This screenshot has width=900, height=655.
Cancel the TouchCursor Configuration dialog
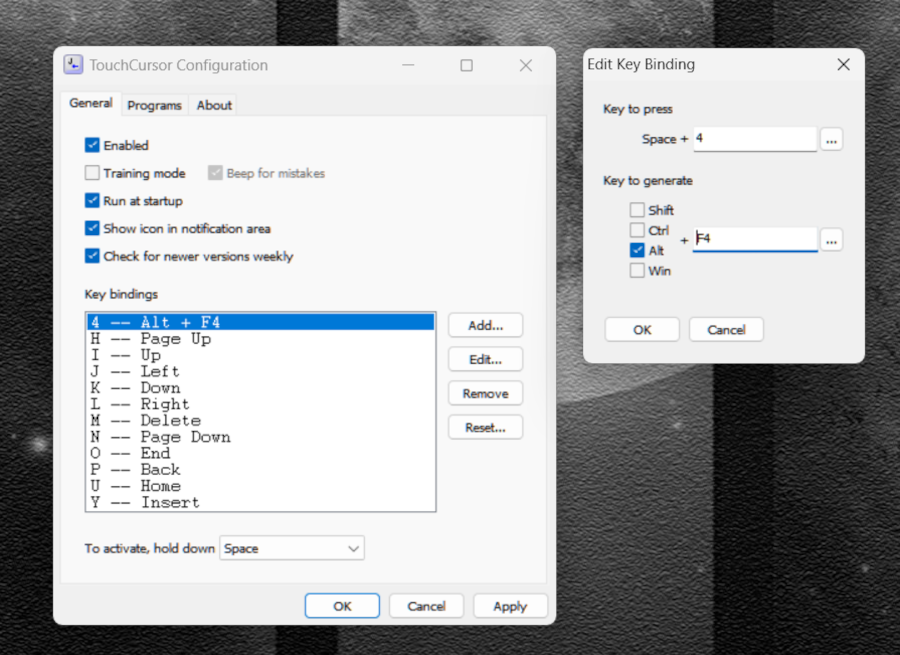[426, 606]
